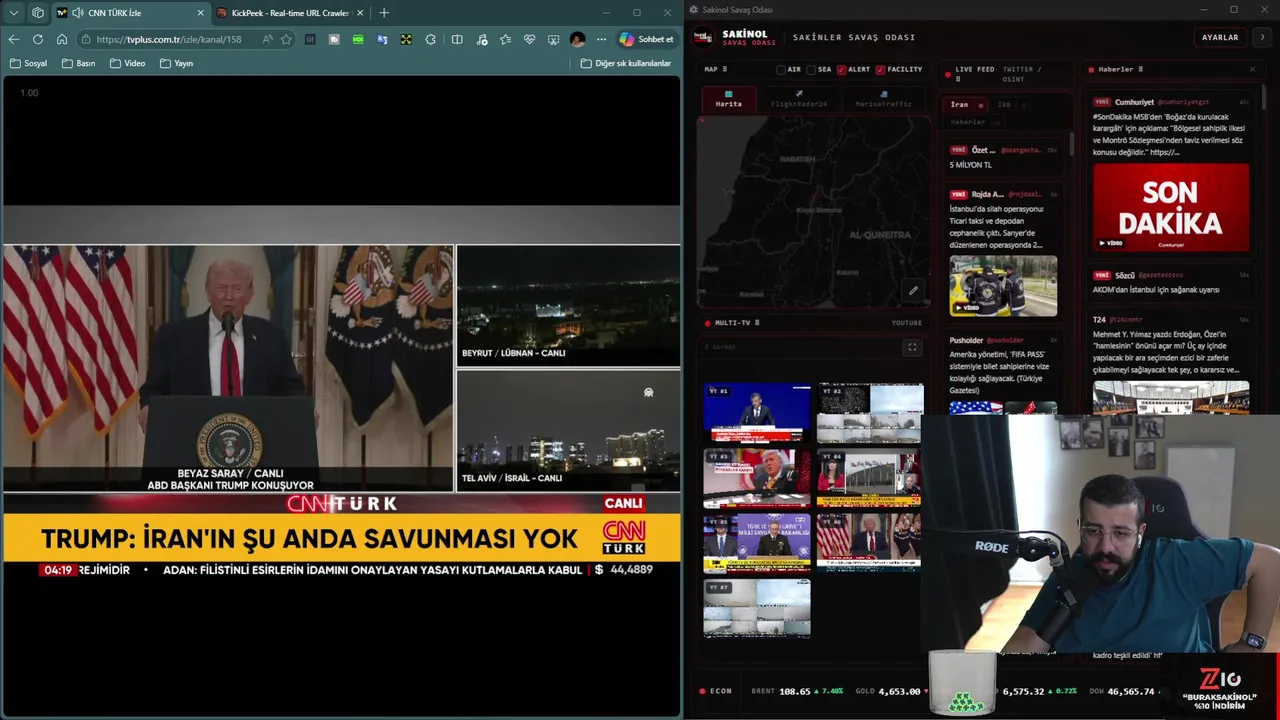Screen dimensions: 1280x720
Task: Select MarineTraffic tab
Action: (x=883, y=100)
